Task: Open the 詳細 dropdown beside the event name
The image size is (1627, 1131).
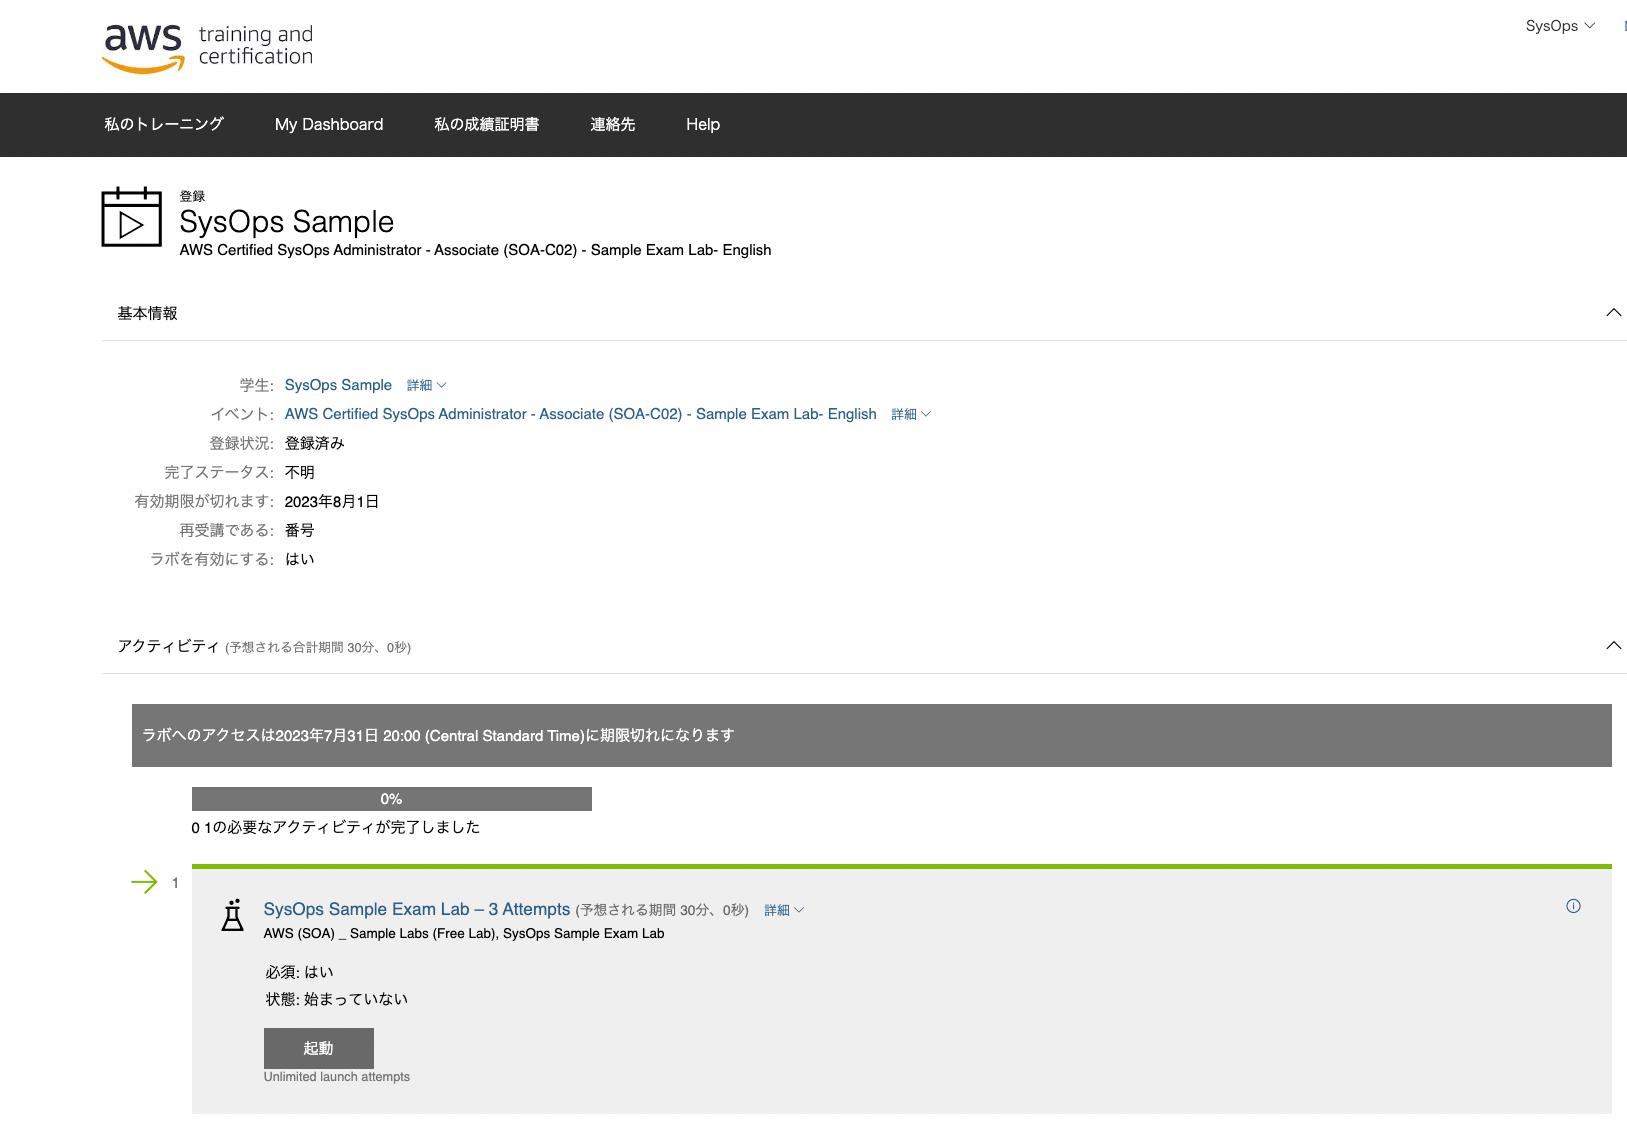Action: point(910,413)
